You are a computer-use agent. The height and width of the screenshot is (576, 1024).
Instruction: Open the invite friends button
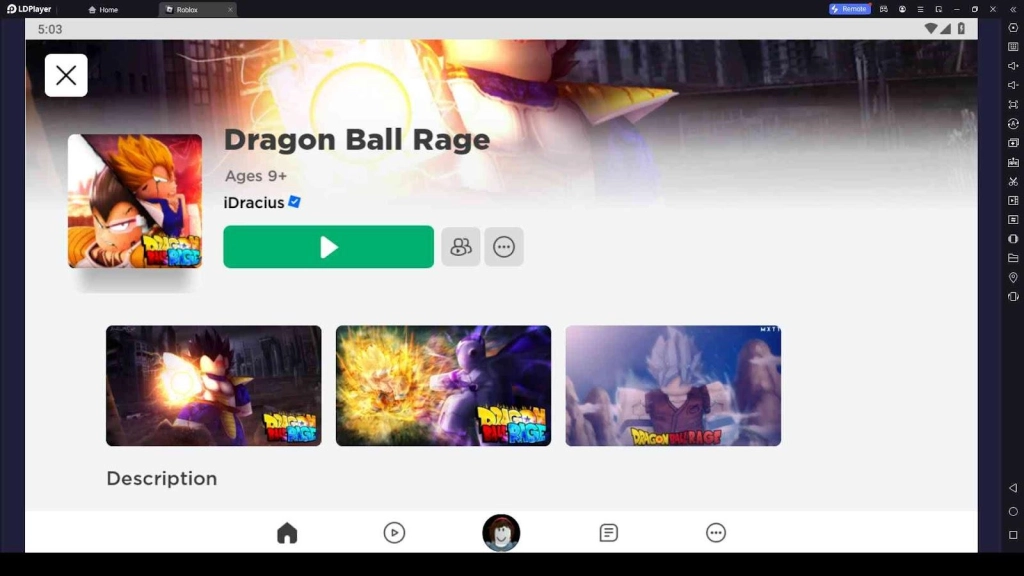click(460, 247)
